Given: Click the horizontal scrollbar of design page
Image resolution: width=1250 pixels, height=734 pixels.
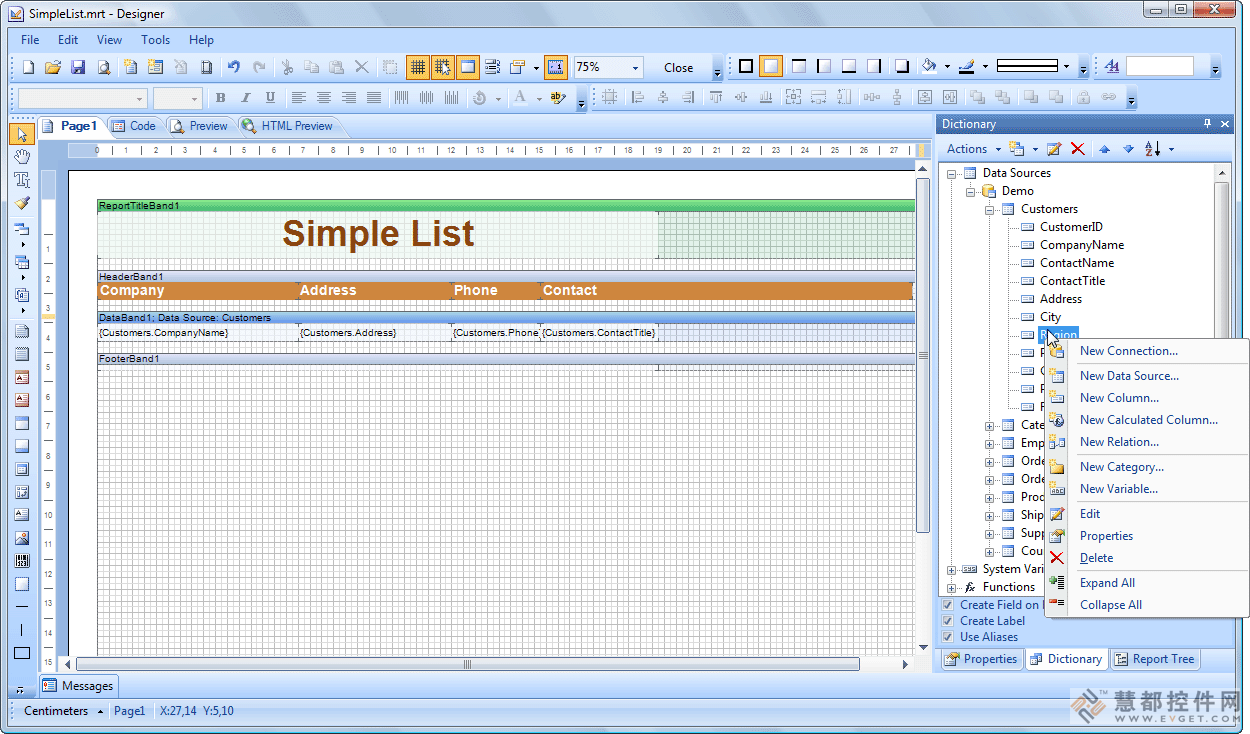Looking at the screenshot, I should coord(467,664).
